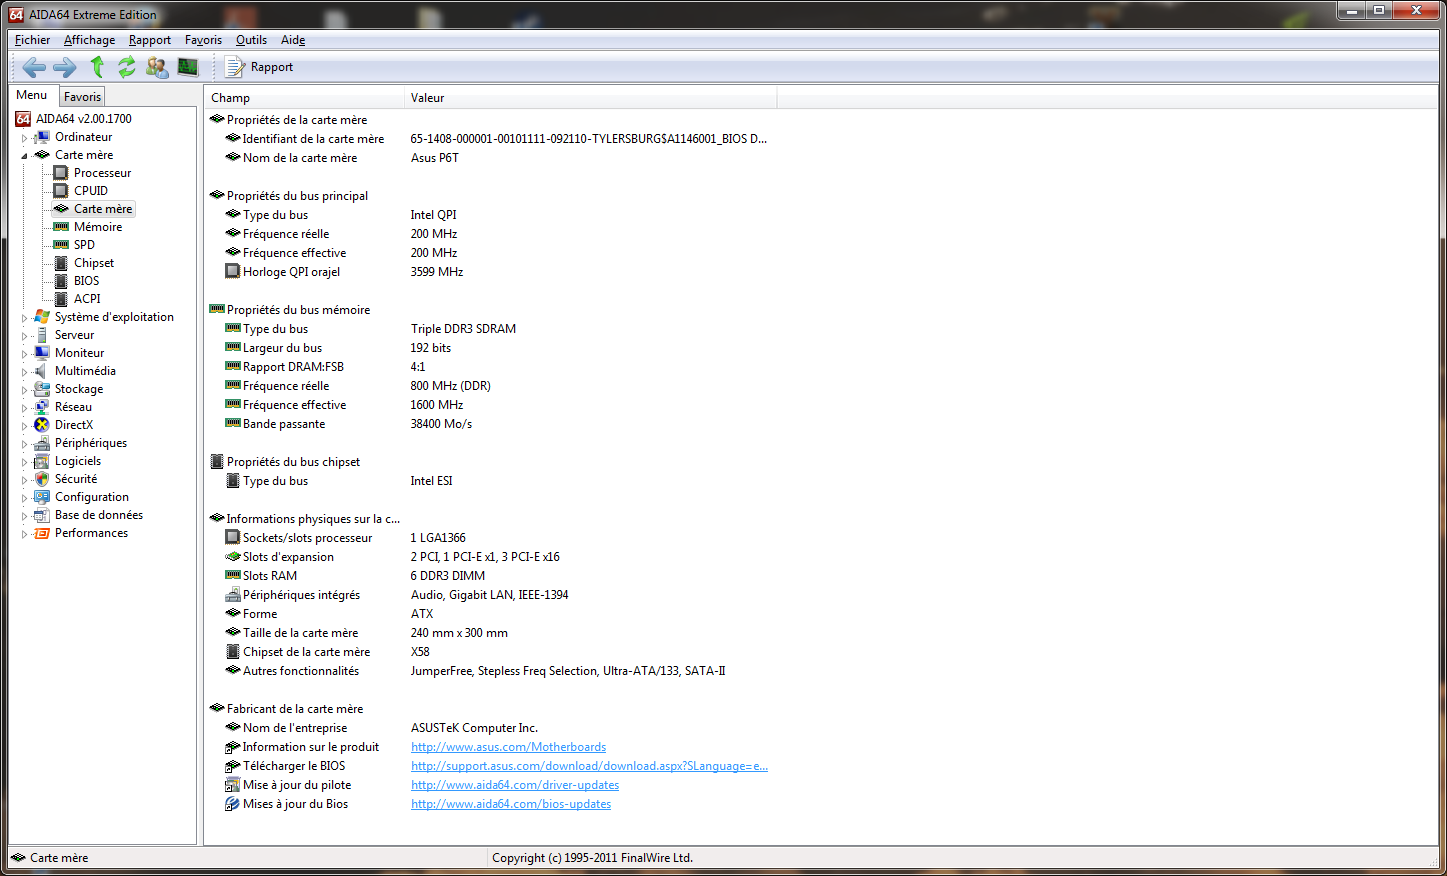
Task: Open the Outils menu
Action: (x=251, y=40)
